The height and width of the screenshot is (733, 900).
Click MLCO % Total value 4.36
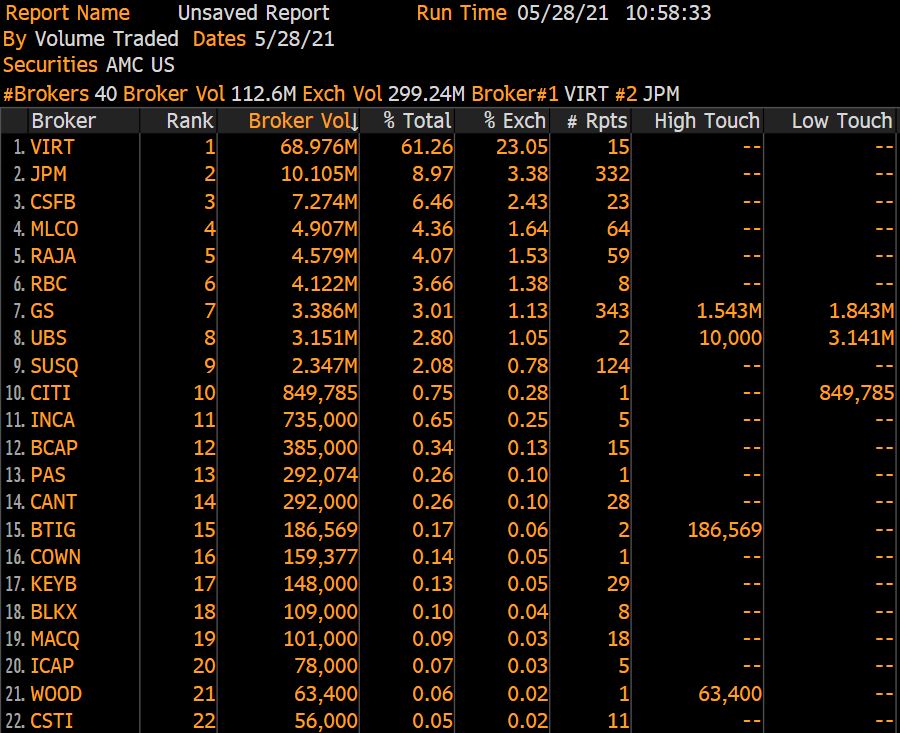click(x=432, y=228)
